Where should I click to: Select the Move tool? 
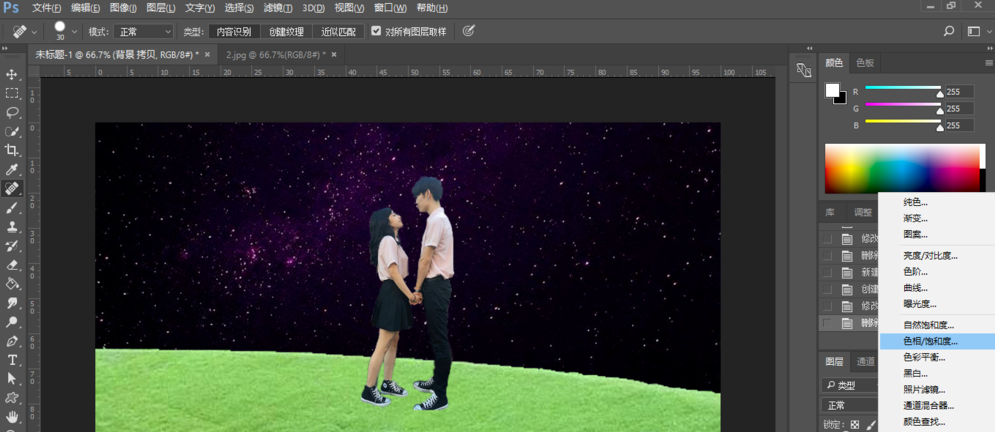click(x=12, y=75)
